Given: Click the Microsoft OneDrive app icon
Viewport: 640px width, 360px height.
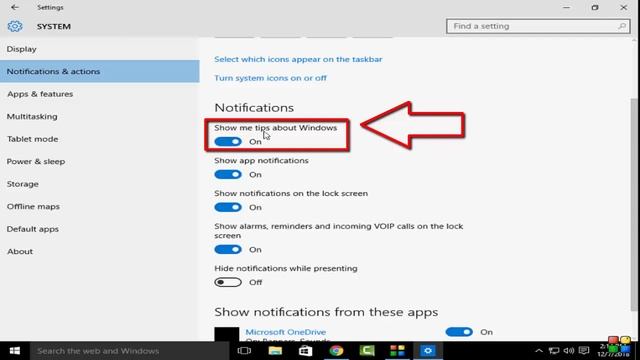Looking at the screenshot, I should click(227, 334).
